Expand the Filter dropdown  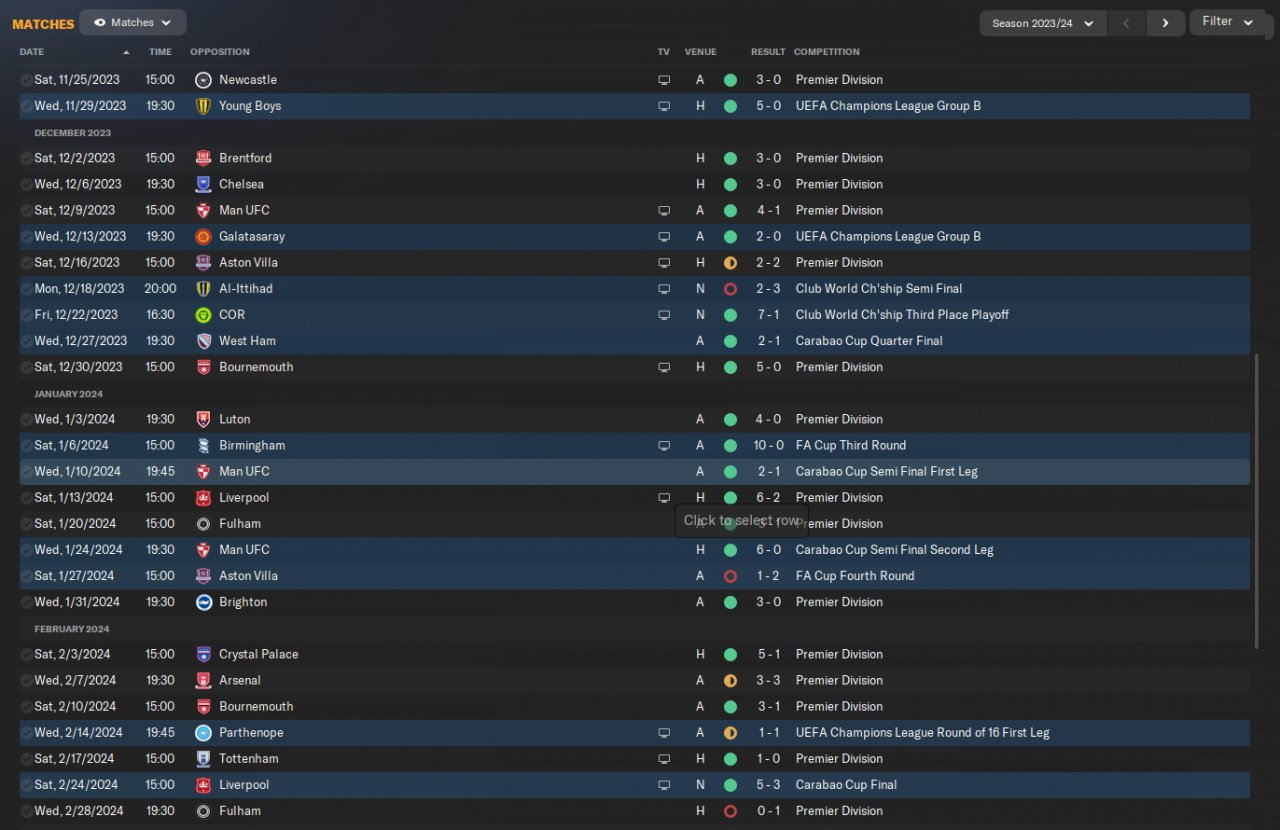(x=1227, y=22)
